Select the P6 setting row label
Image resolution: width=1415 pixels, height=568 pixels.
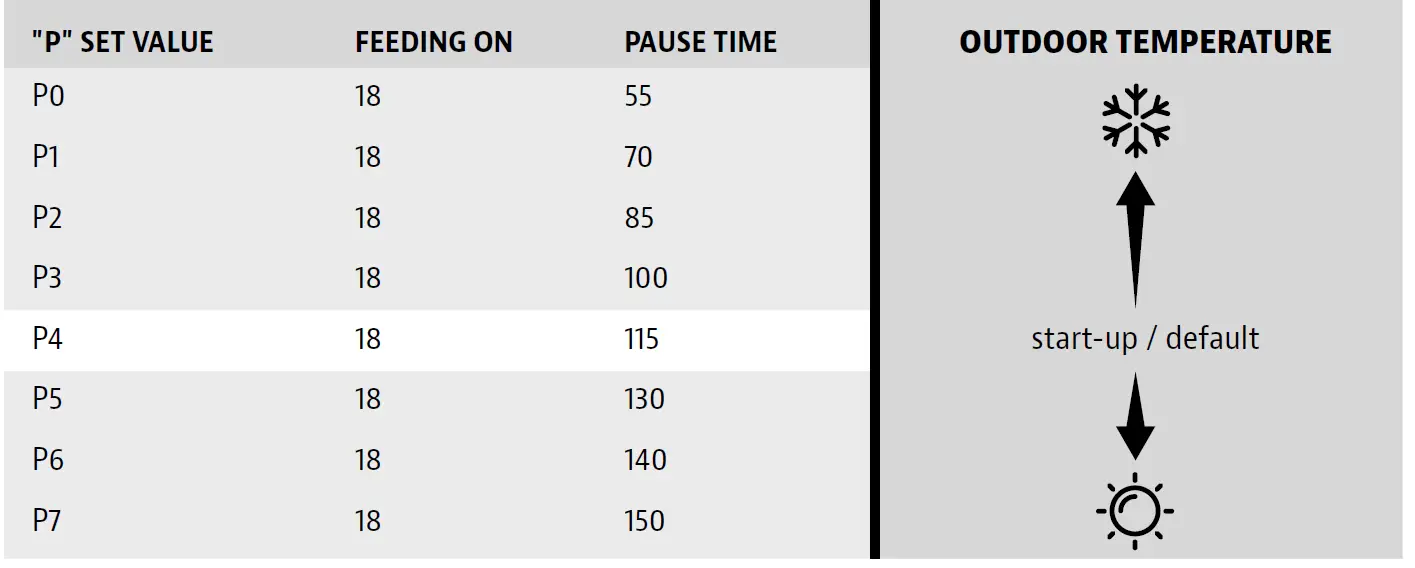pyautogui.click(x=47, y=459)
